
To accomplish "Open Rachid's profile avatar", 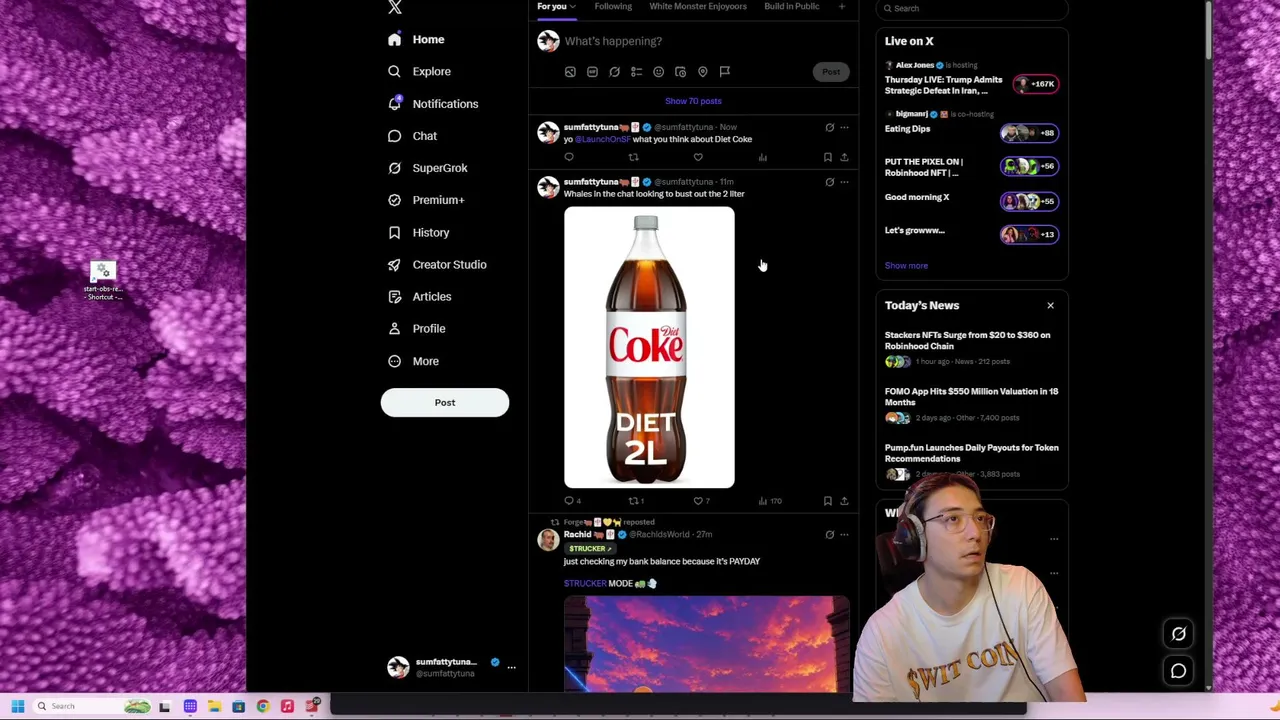I will tap(548, 540).
